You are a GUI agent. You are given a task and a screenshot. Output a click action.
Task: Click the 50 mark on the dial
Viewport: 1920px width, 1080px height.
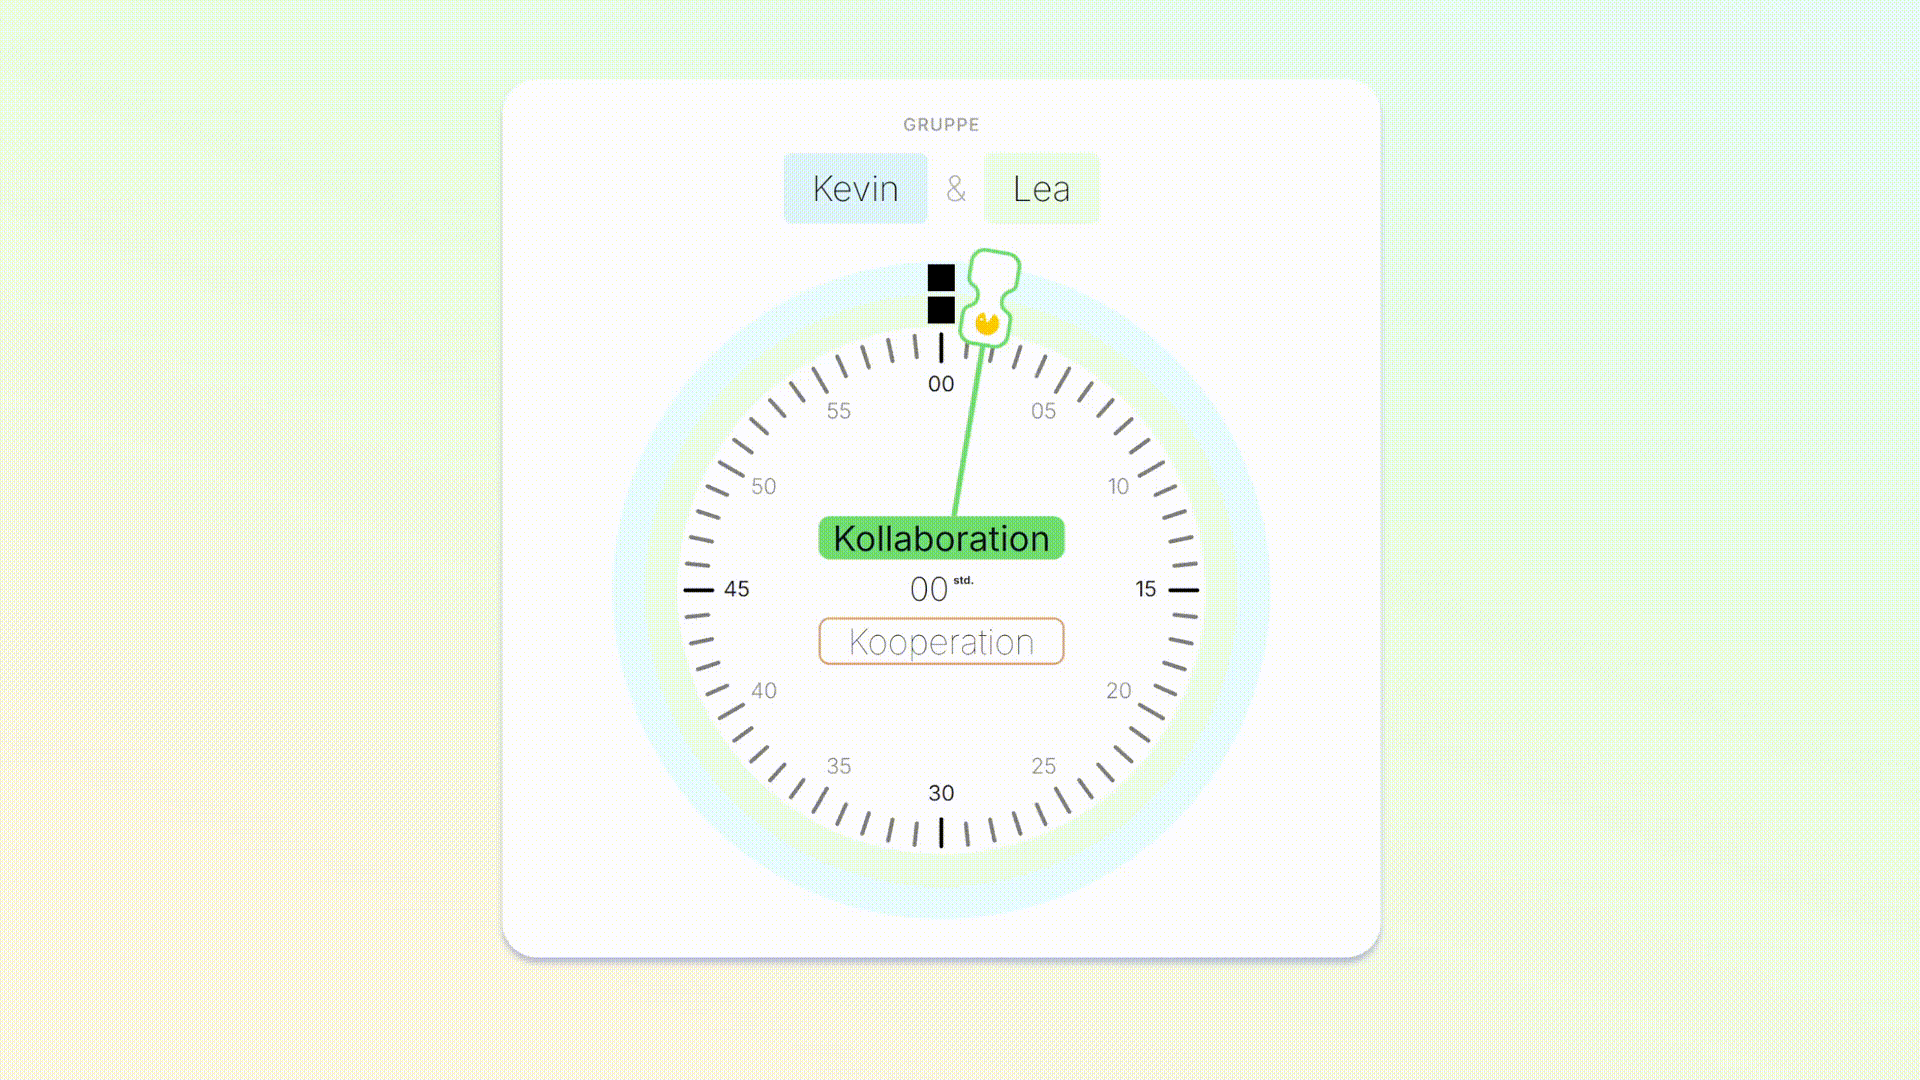pyautogui.click(x=764, y=486)
